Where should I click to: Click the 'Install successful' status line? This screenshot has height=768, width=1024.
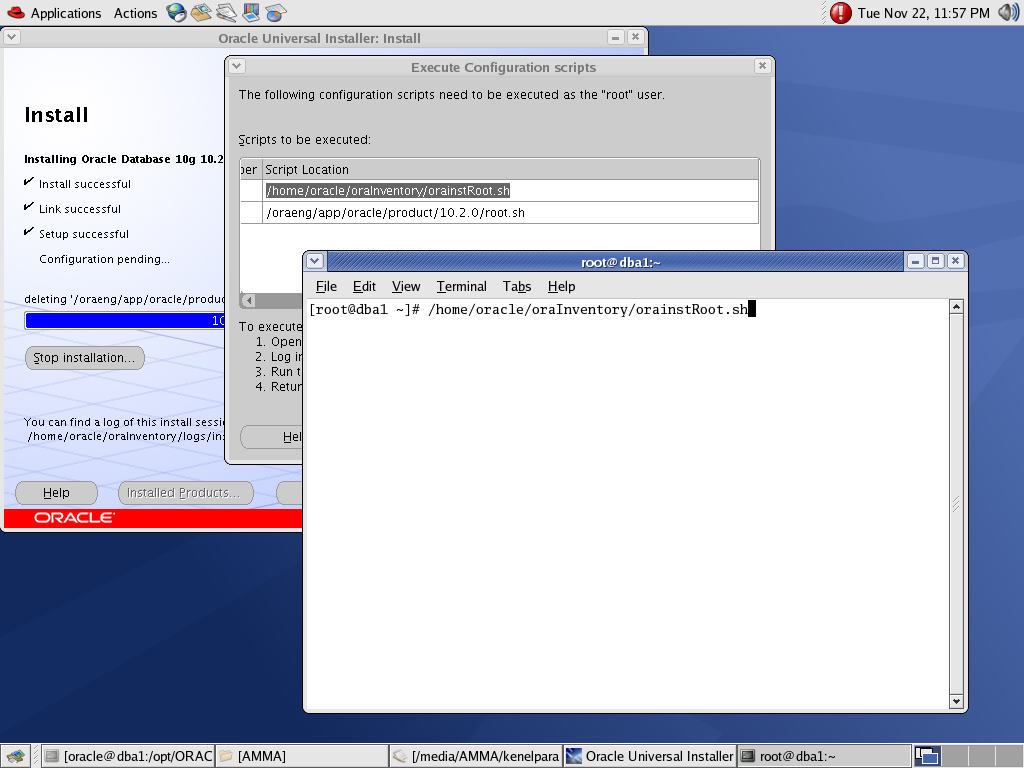84,184
